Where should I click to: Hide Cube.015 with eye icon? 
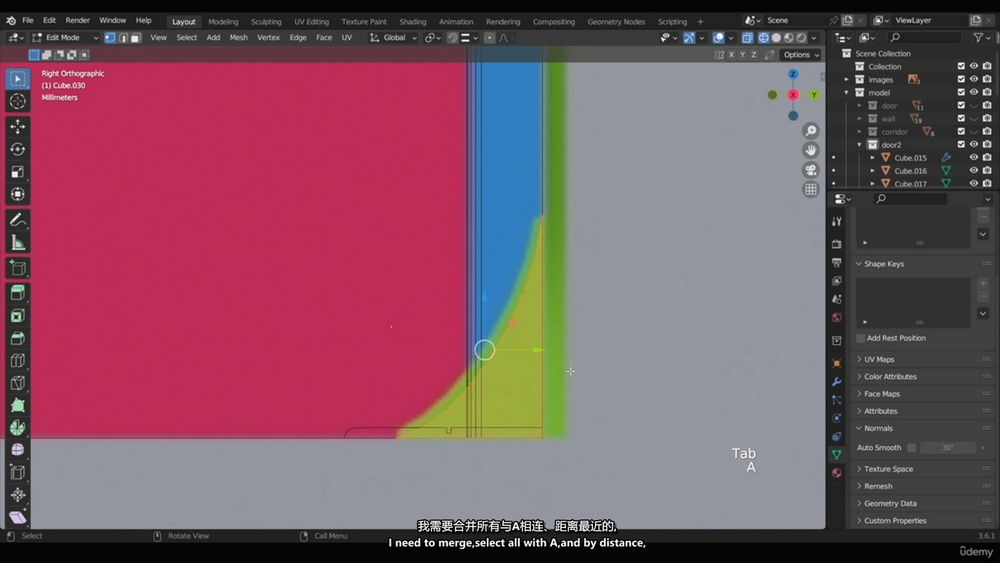[974, 157]
